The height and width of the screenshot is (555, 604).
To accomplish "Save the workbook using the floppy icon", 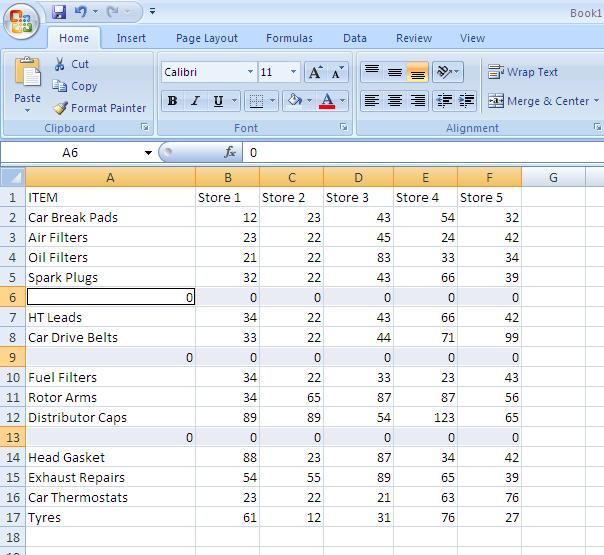I will (x=59, y=12).
